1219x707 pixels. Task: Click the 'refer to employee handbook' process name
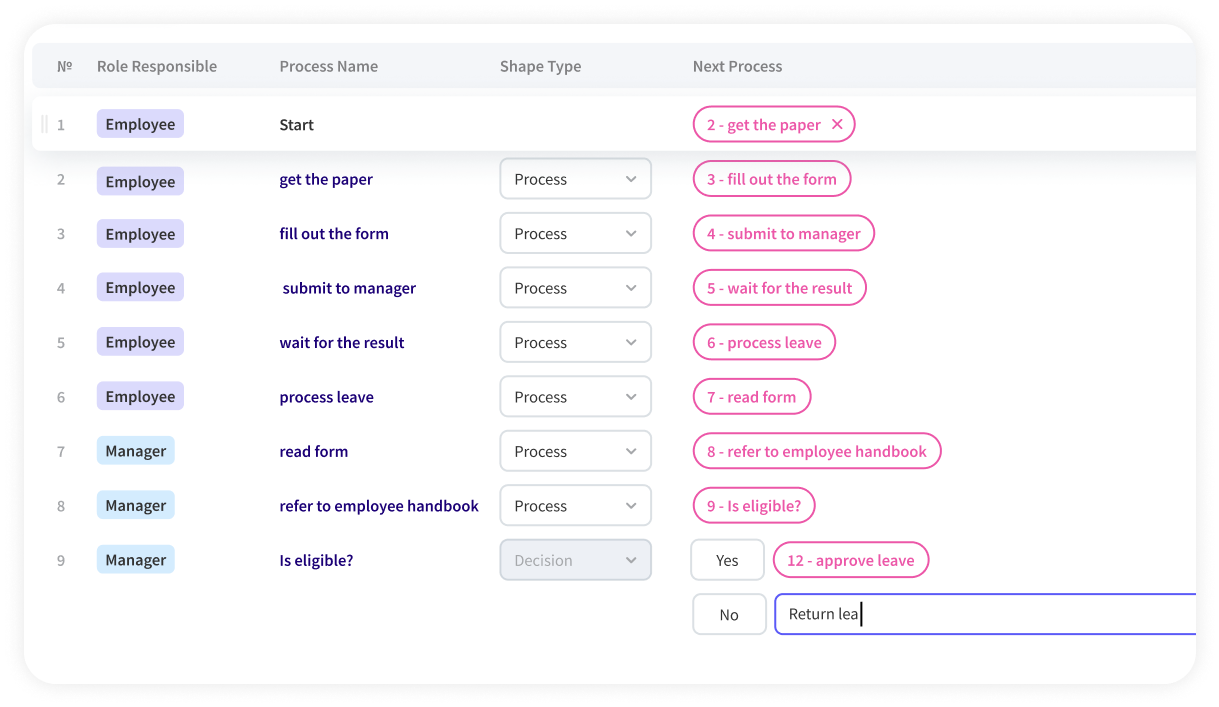click(x=379, y=507)
